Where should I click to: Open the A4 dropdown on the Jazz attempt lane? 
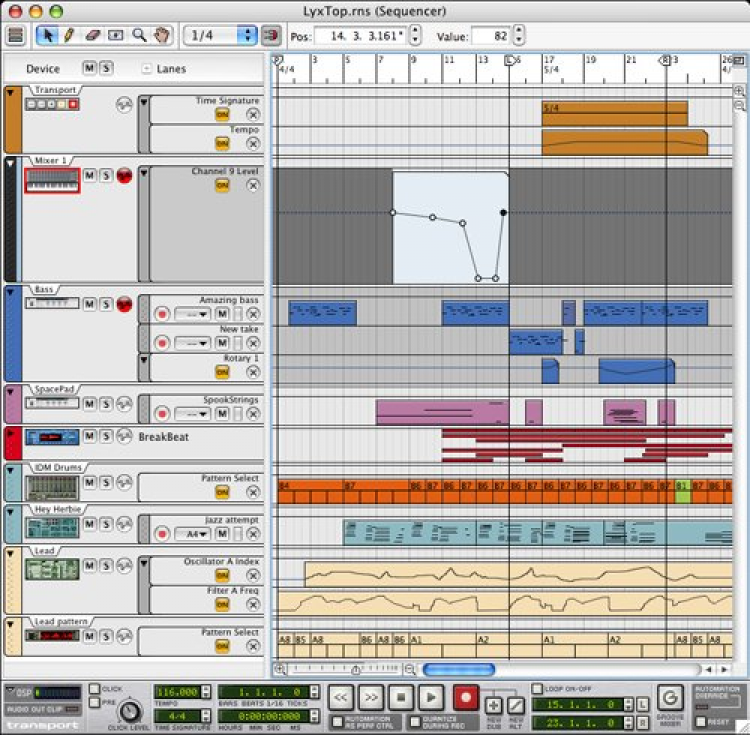point(192,534)
